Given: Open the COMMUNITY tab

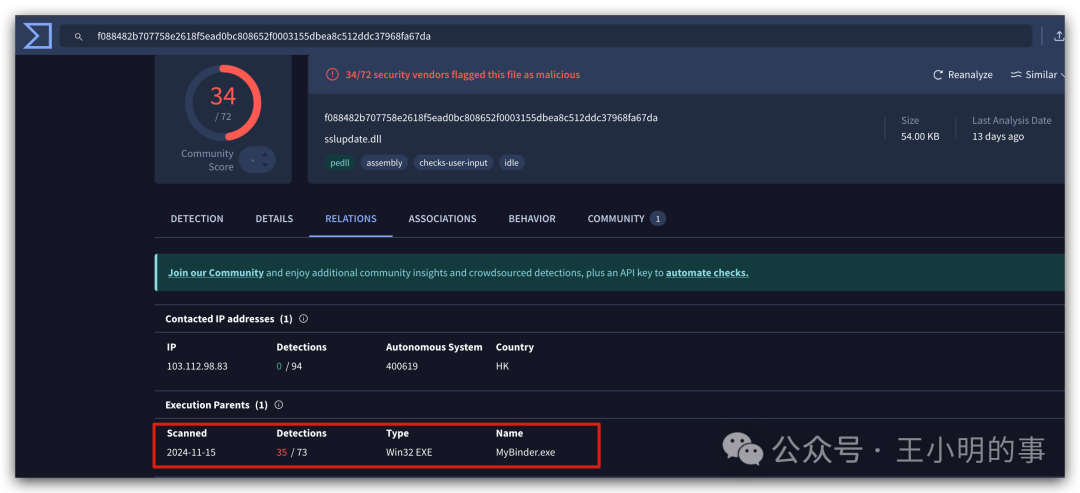Looking at the screenshot, I should (626, 218).
